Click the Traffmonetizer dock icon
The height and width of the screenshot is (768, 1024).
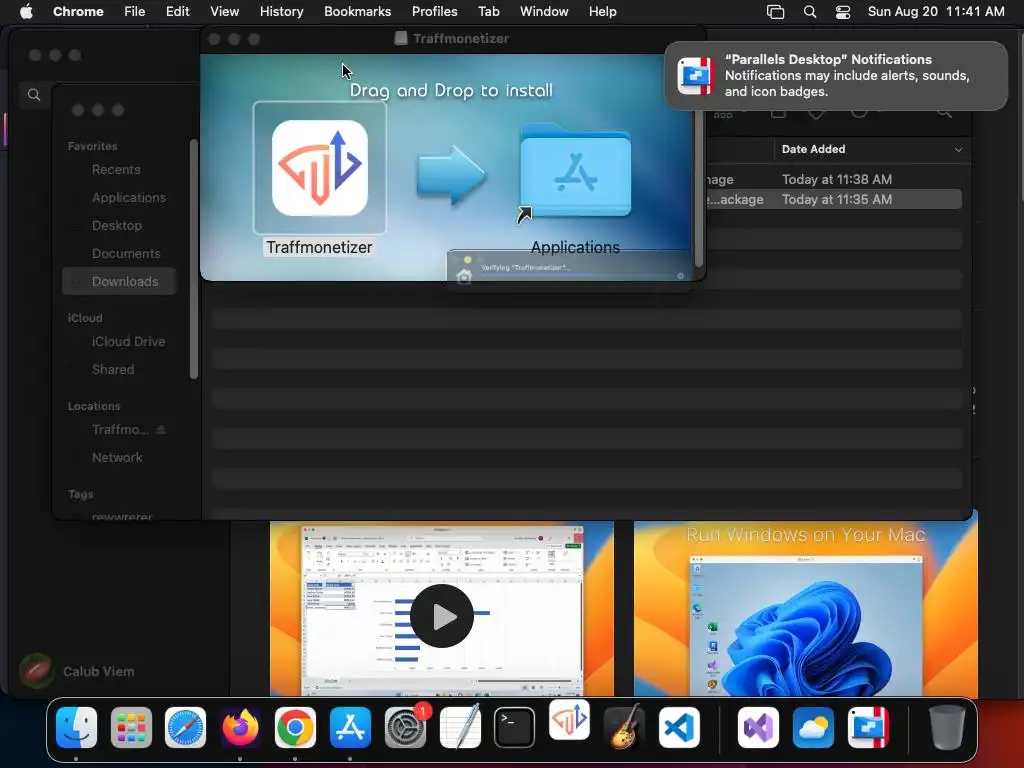click(569, 720)
